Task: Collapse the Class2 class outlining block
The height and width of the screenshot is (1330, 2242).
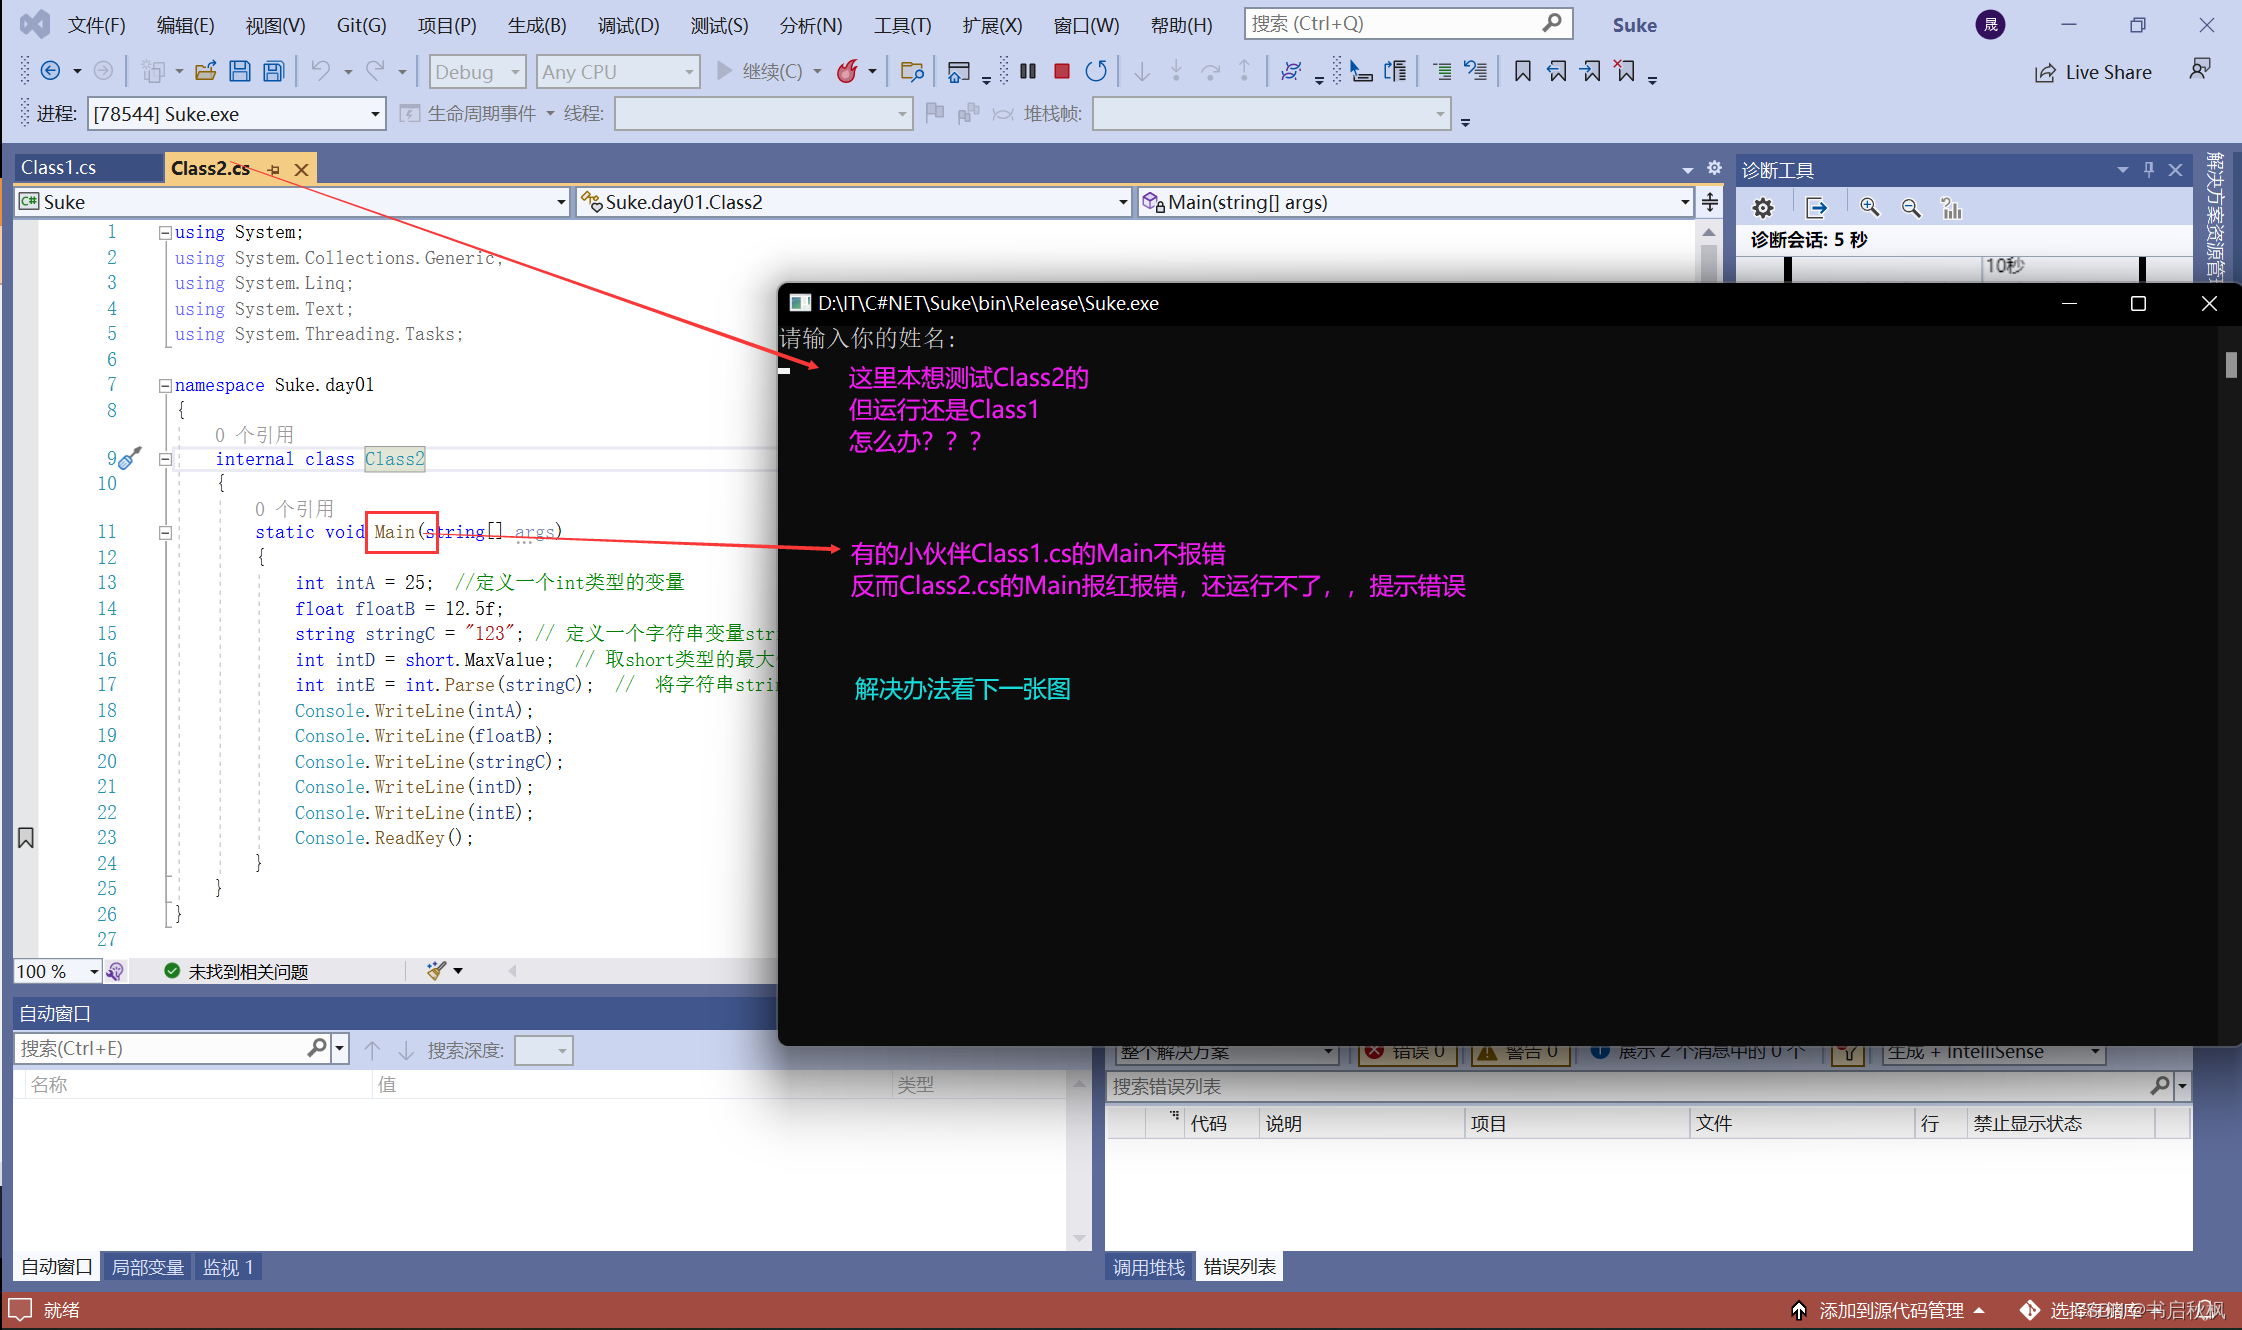Action: [165, 459]
